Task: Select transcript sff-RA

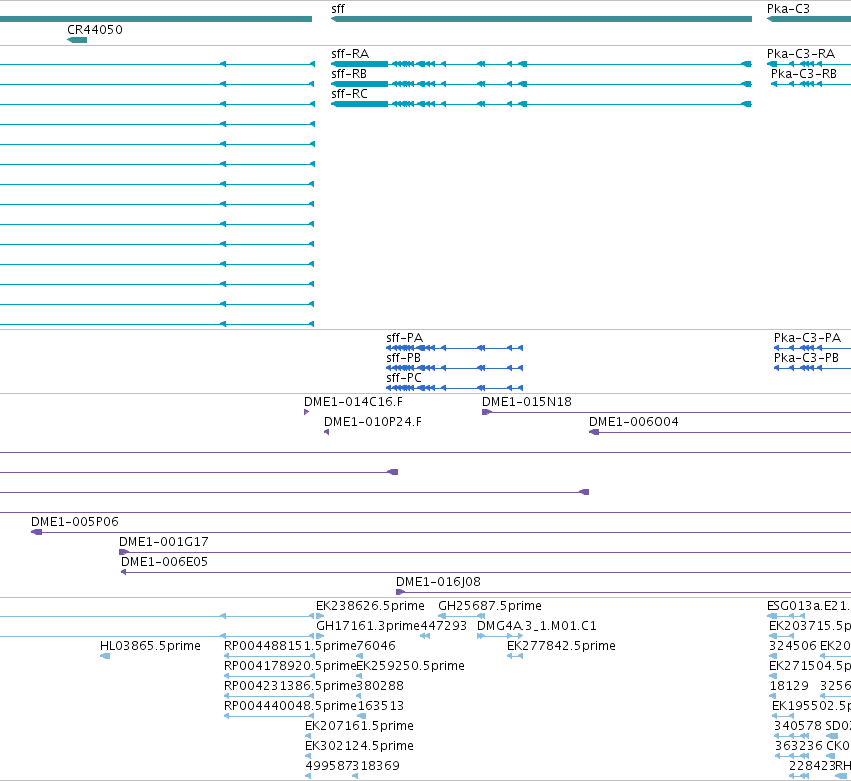Action: [x=541, y=64]
